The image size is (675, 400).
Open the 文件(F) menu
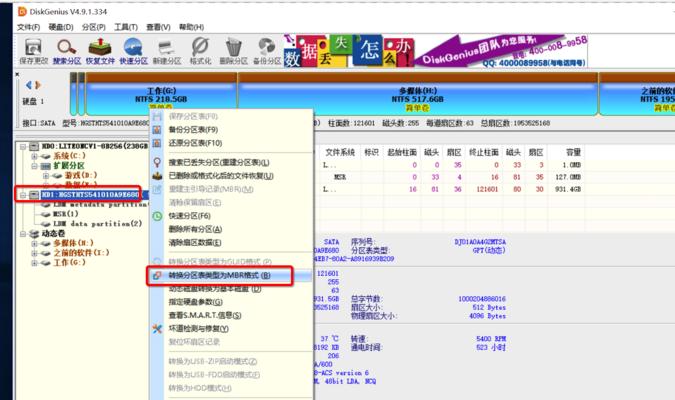pyautogui.click(x=28, y=27)
